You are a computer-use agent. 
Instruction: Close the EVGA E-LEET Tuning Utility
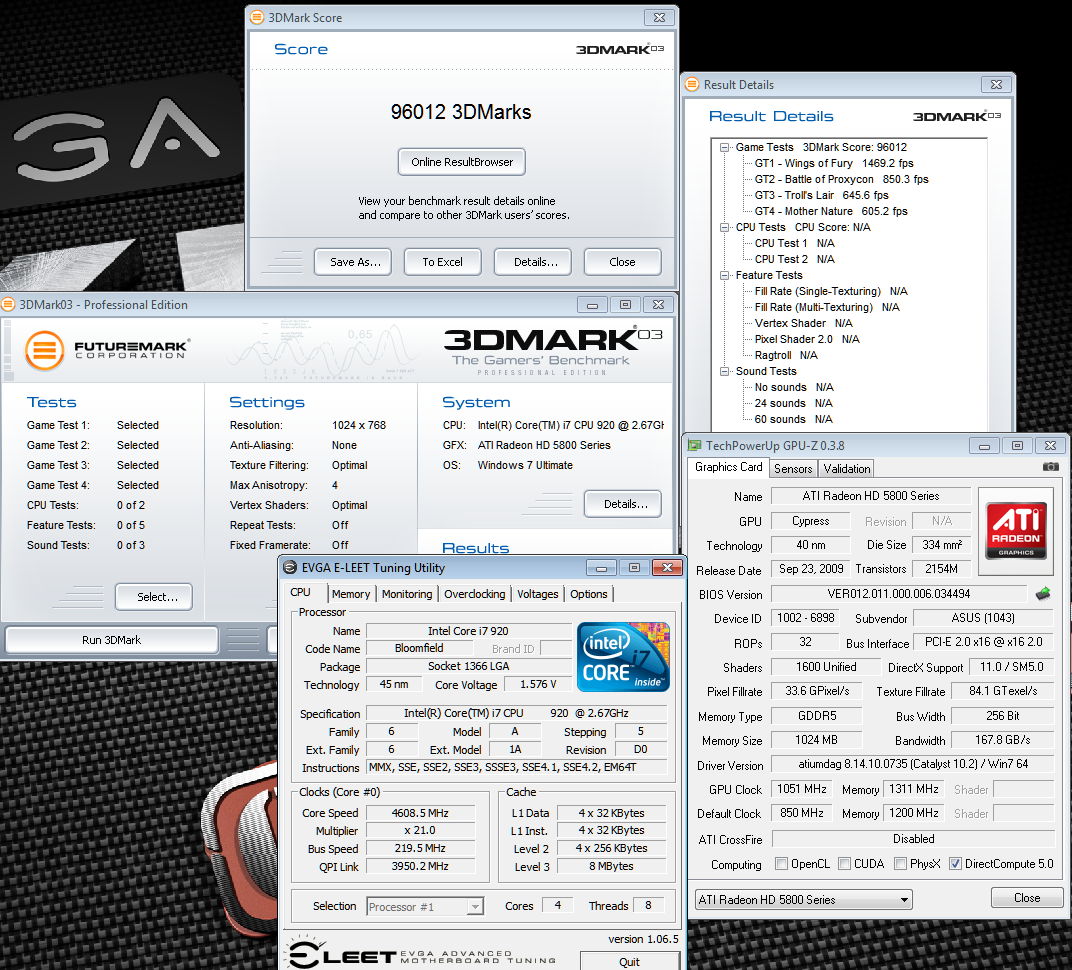(667, 568)
